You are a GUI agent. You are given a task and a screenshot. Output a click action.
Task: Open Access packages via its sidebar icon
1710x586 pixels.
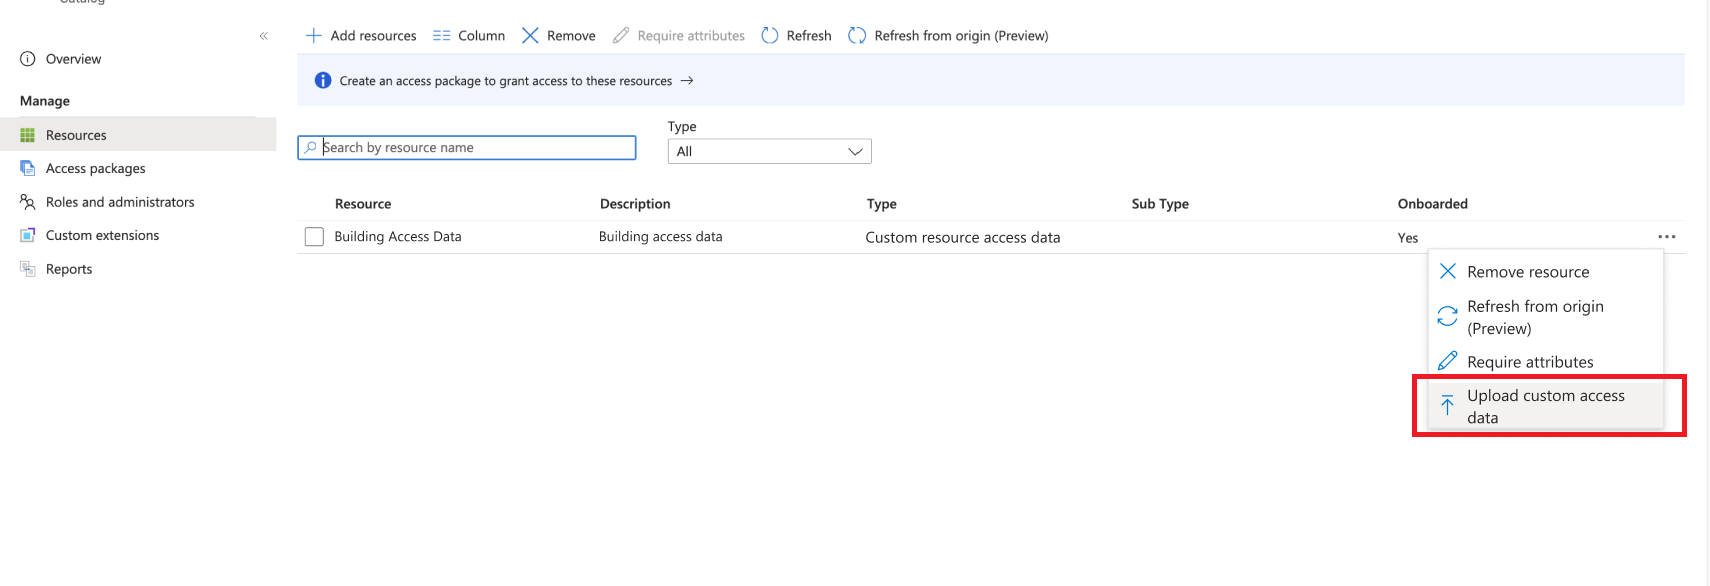pyautogui.click(x=28, y=169)
